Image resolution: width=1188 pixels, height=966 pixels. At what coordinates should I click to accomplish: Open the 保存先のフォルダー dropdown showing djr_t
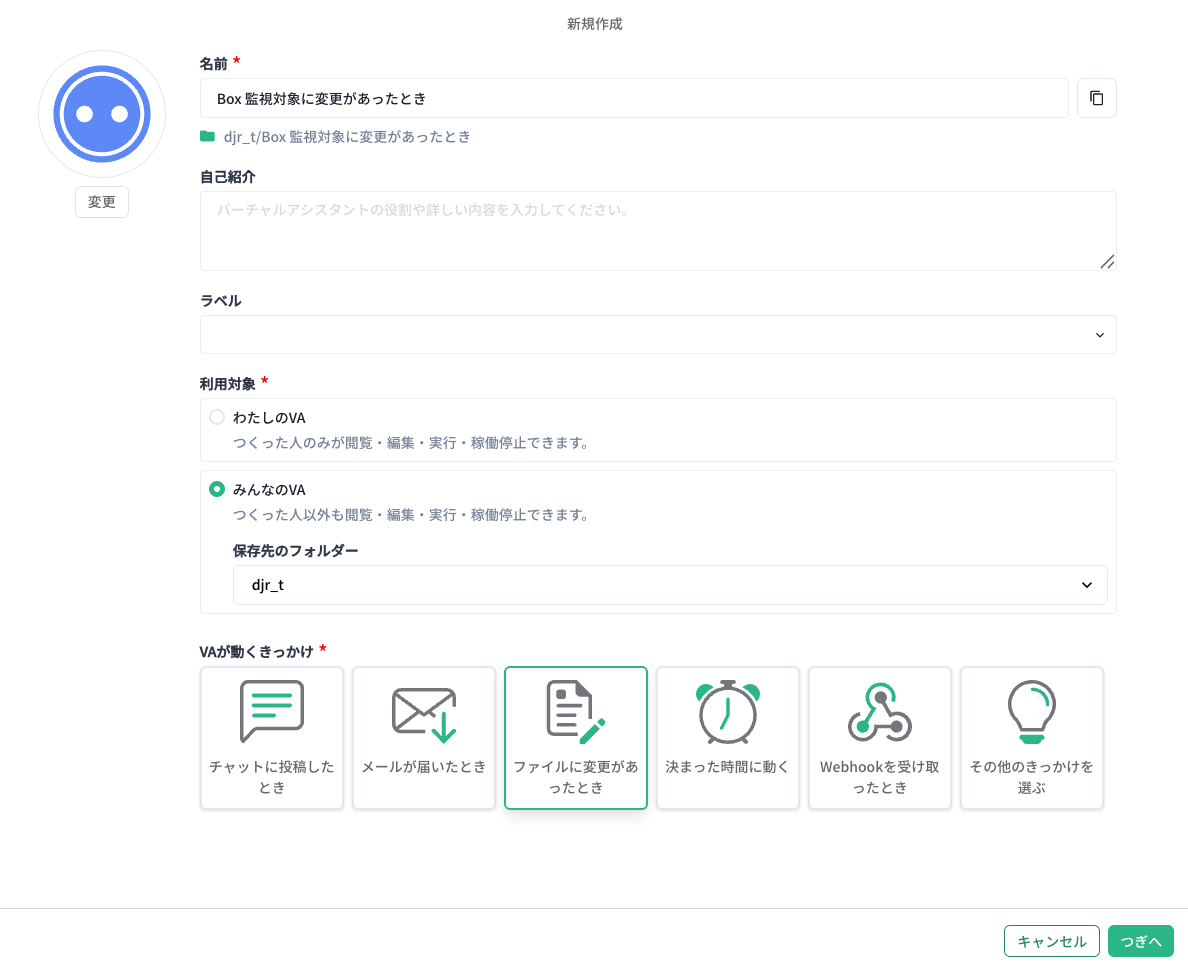tap(670, 585)
